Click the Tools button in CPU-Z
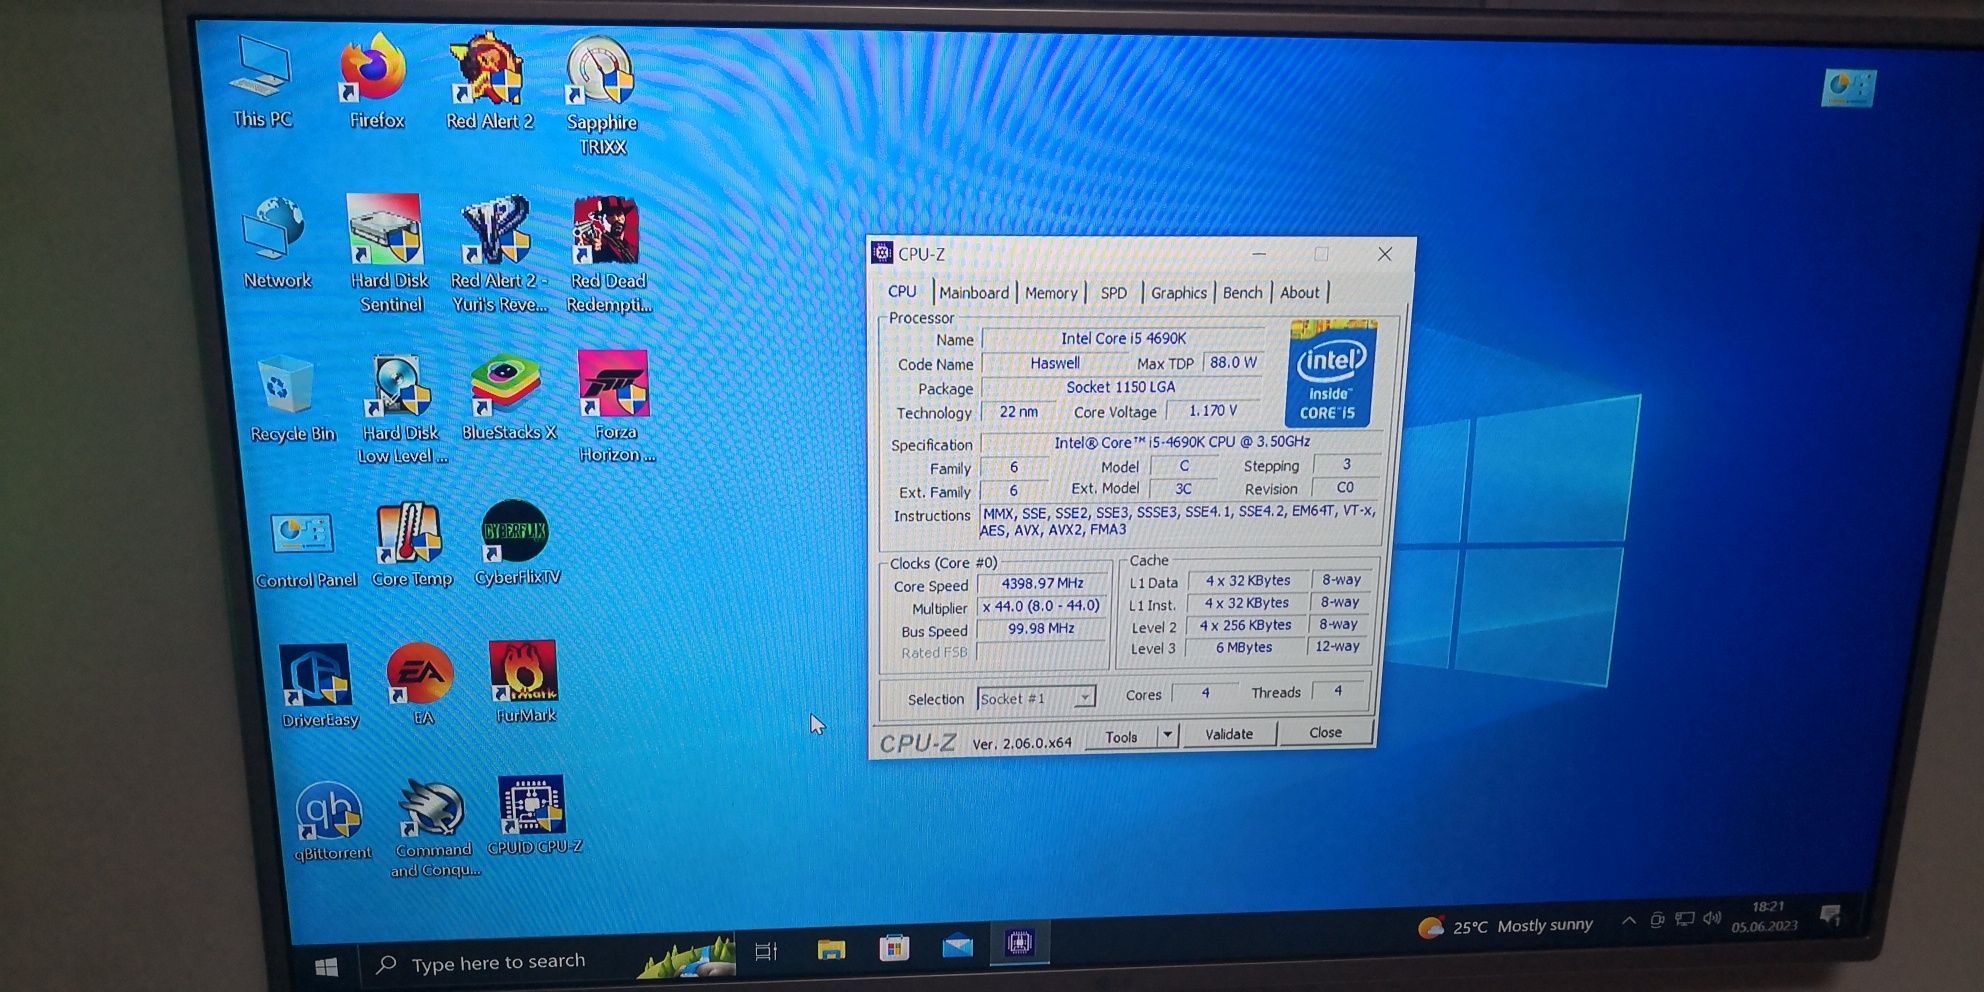This screenshot has width=1984, height=992. click(x=1121, y=736)
